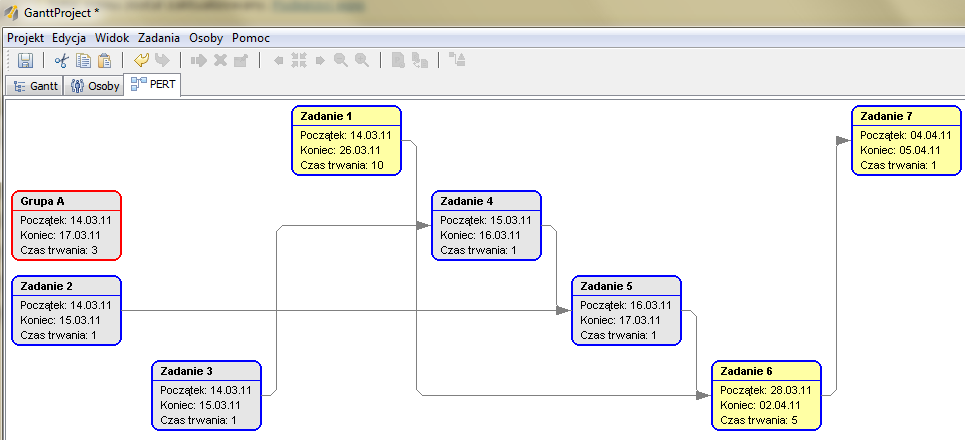Switch to the Gantt tab
This screenshot has width=965, height=440.
[x=35, y=86]
